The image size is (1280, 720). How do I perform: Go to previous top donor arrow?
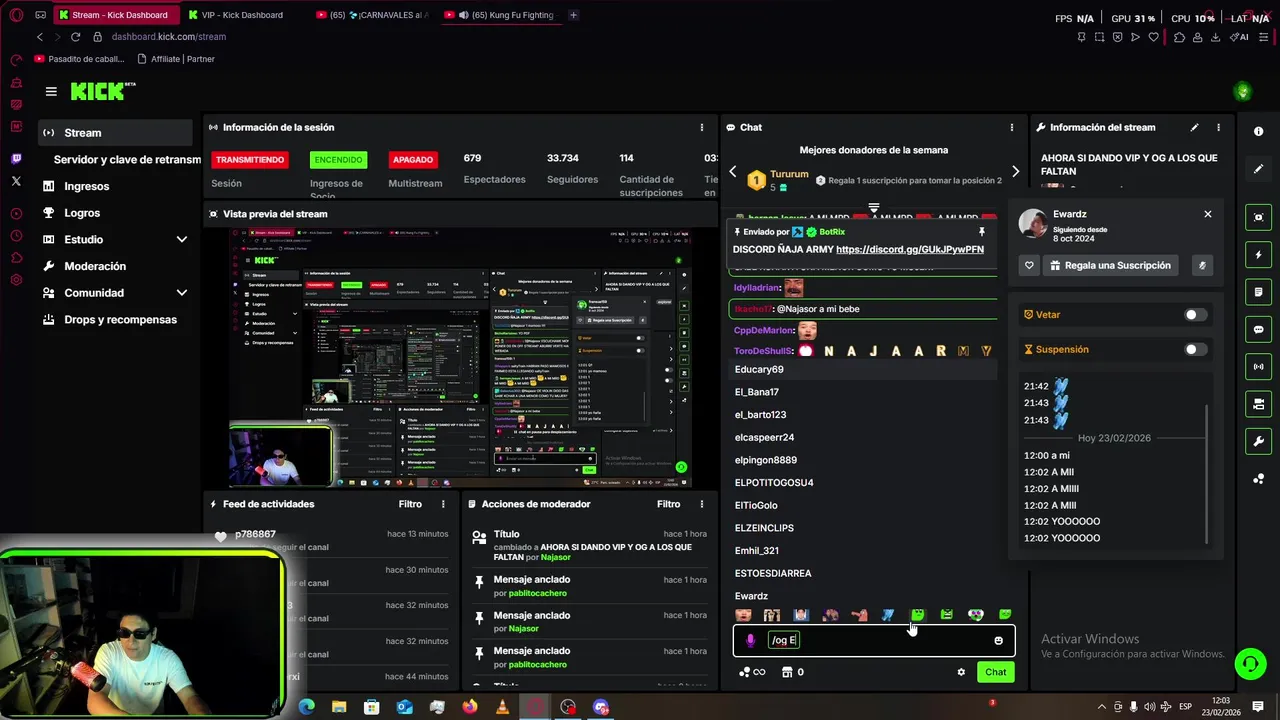coord(732,172)
